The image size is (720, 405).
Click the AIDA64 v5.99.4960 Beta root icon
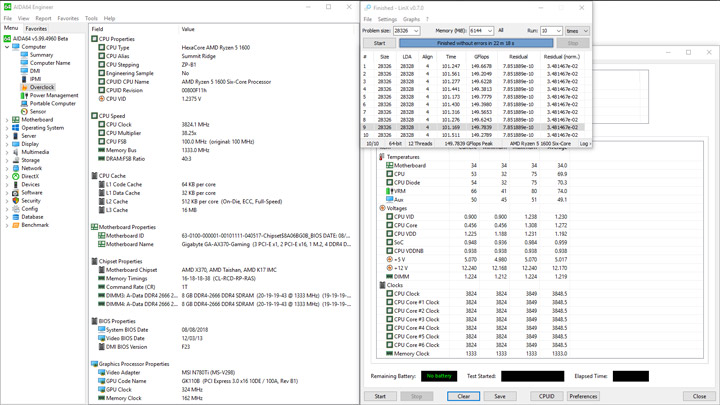point(7,39)
